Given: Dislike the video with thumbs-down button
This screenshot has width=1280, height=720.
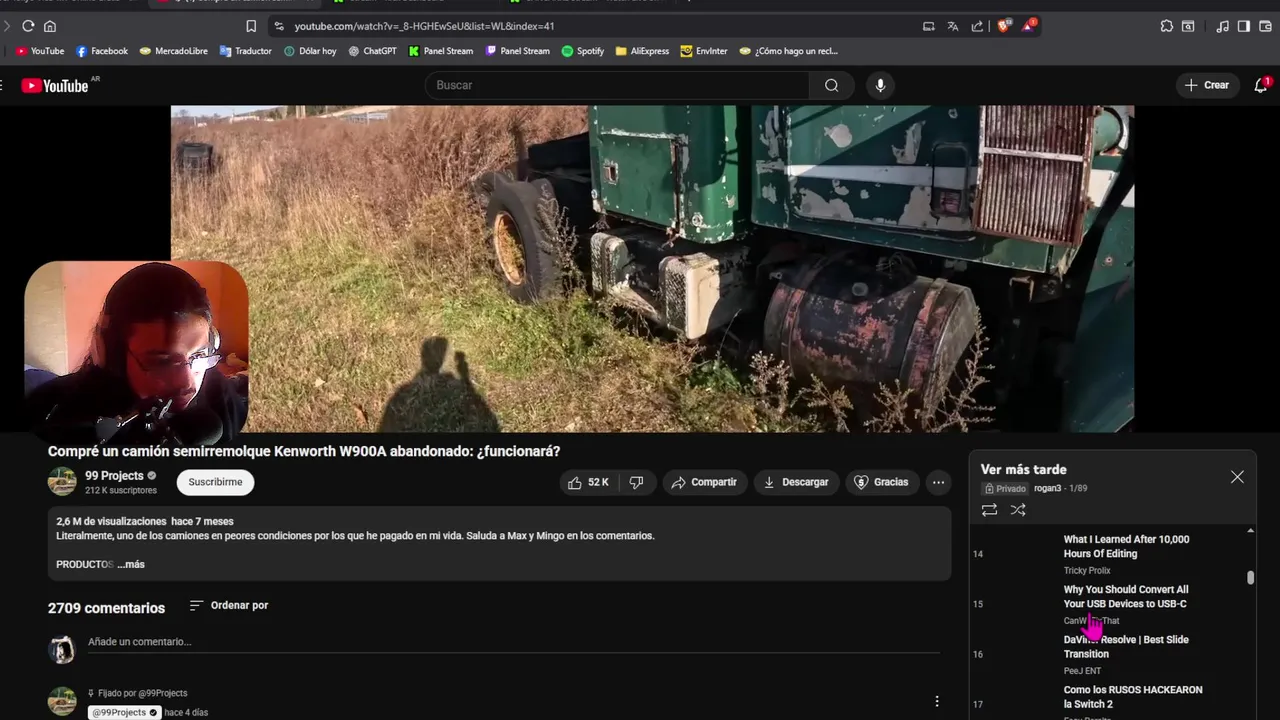Looking at the screenshot, I should (636, 482).
